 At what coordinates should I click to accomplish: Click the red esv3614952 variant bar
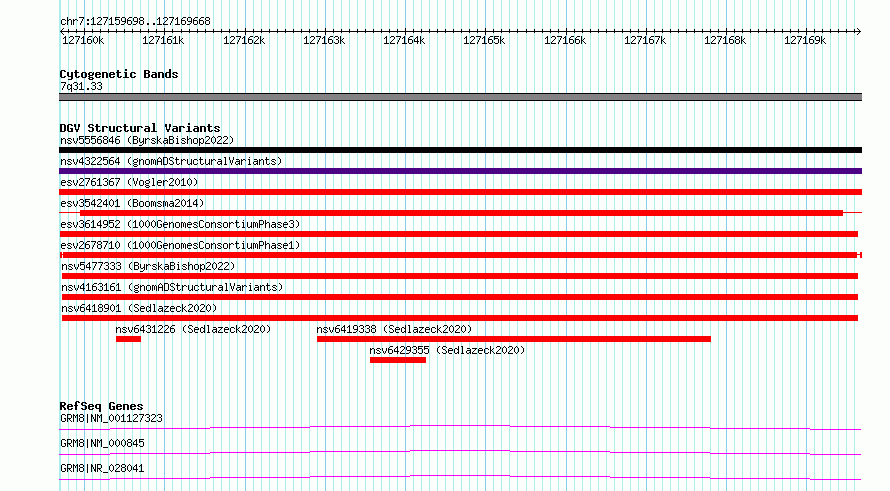tap(459, 234)
